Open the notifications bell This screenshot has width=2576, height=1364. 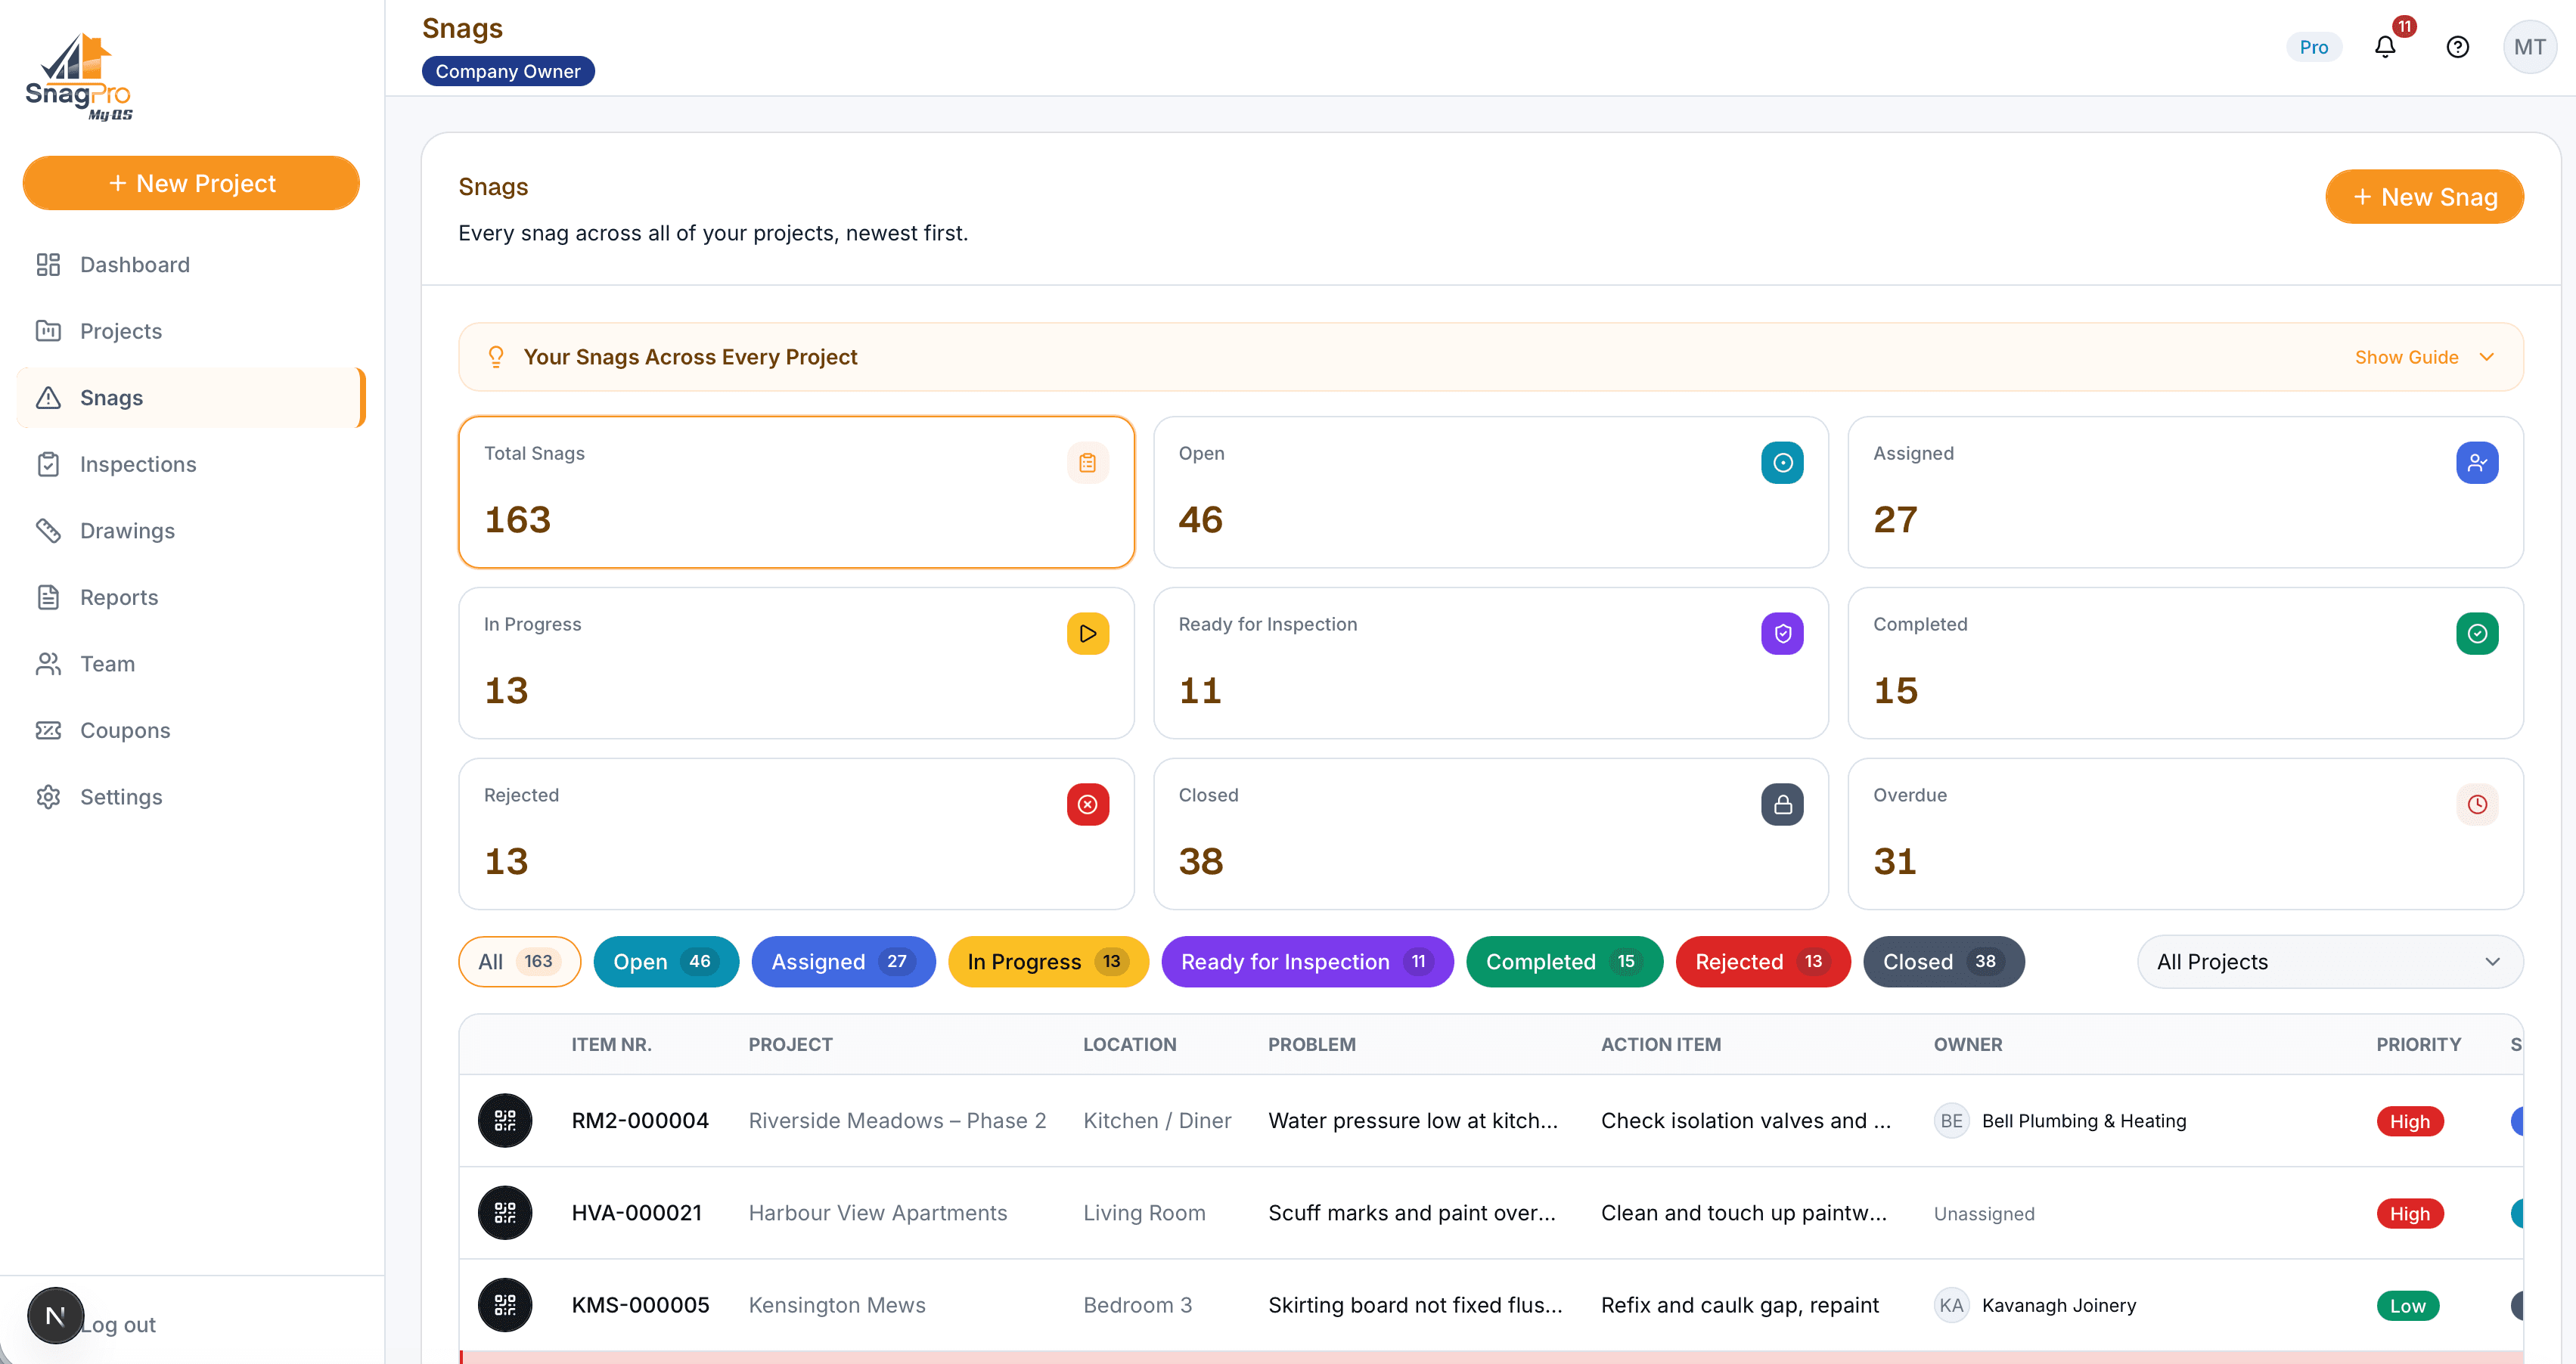coord(2385,47)
